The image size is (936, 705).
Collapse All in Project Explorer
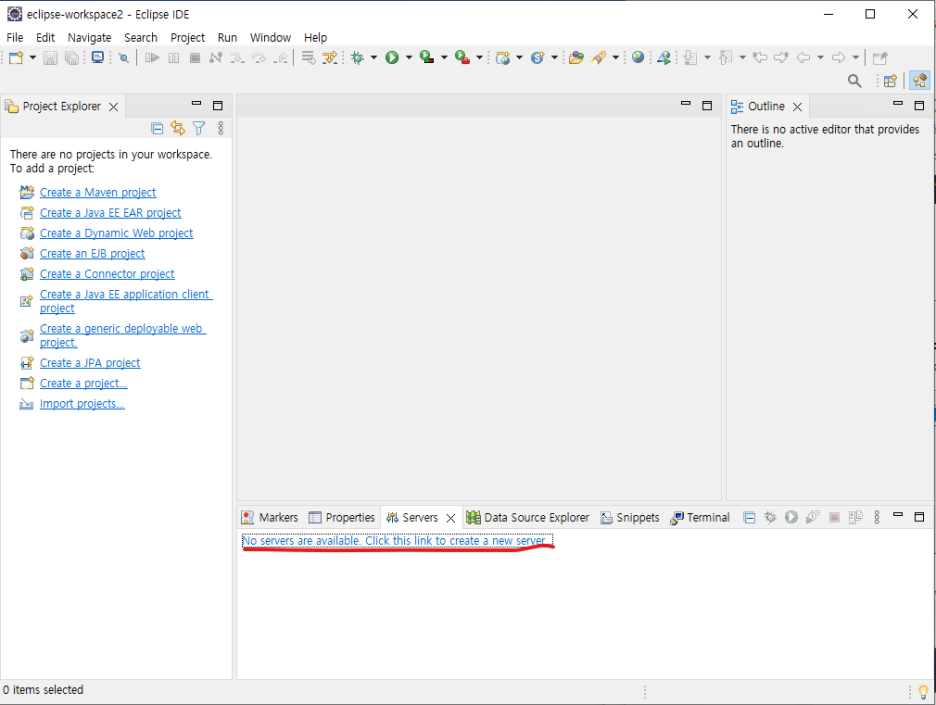tap(157, 128)
